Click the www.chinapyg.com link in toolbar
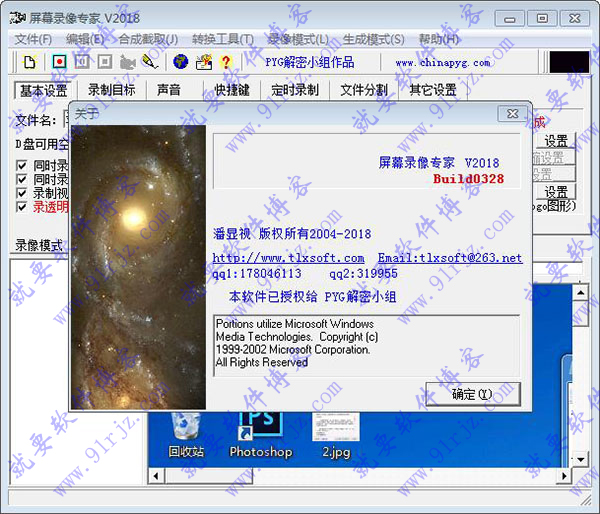 pos(442,63)
